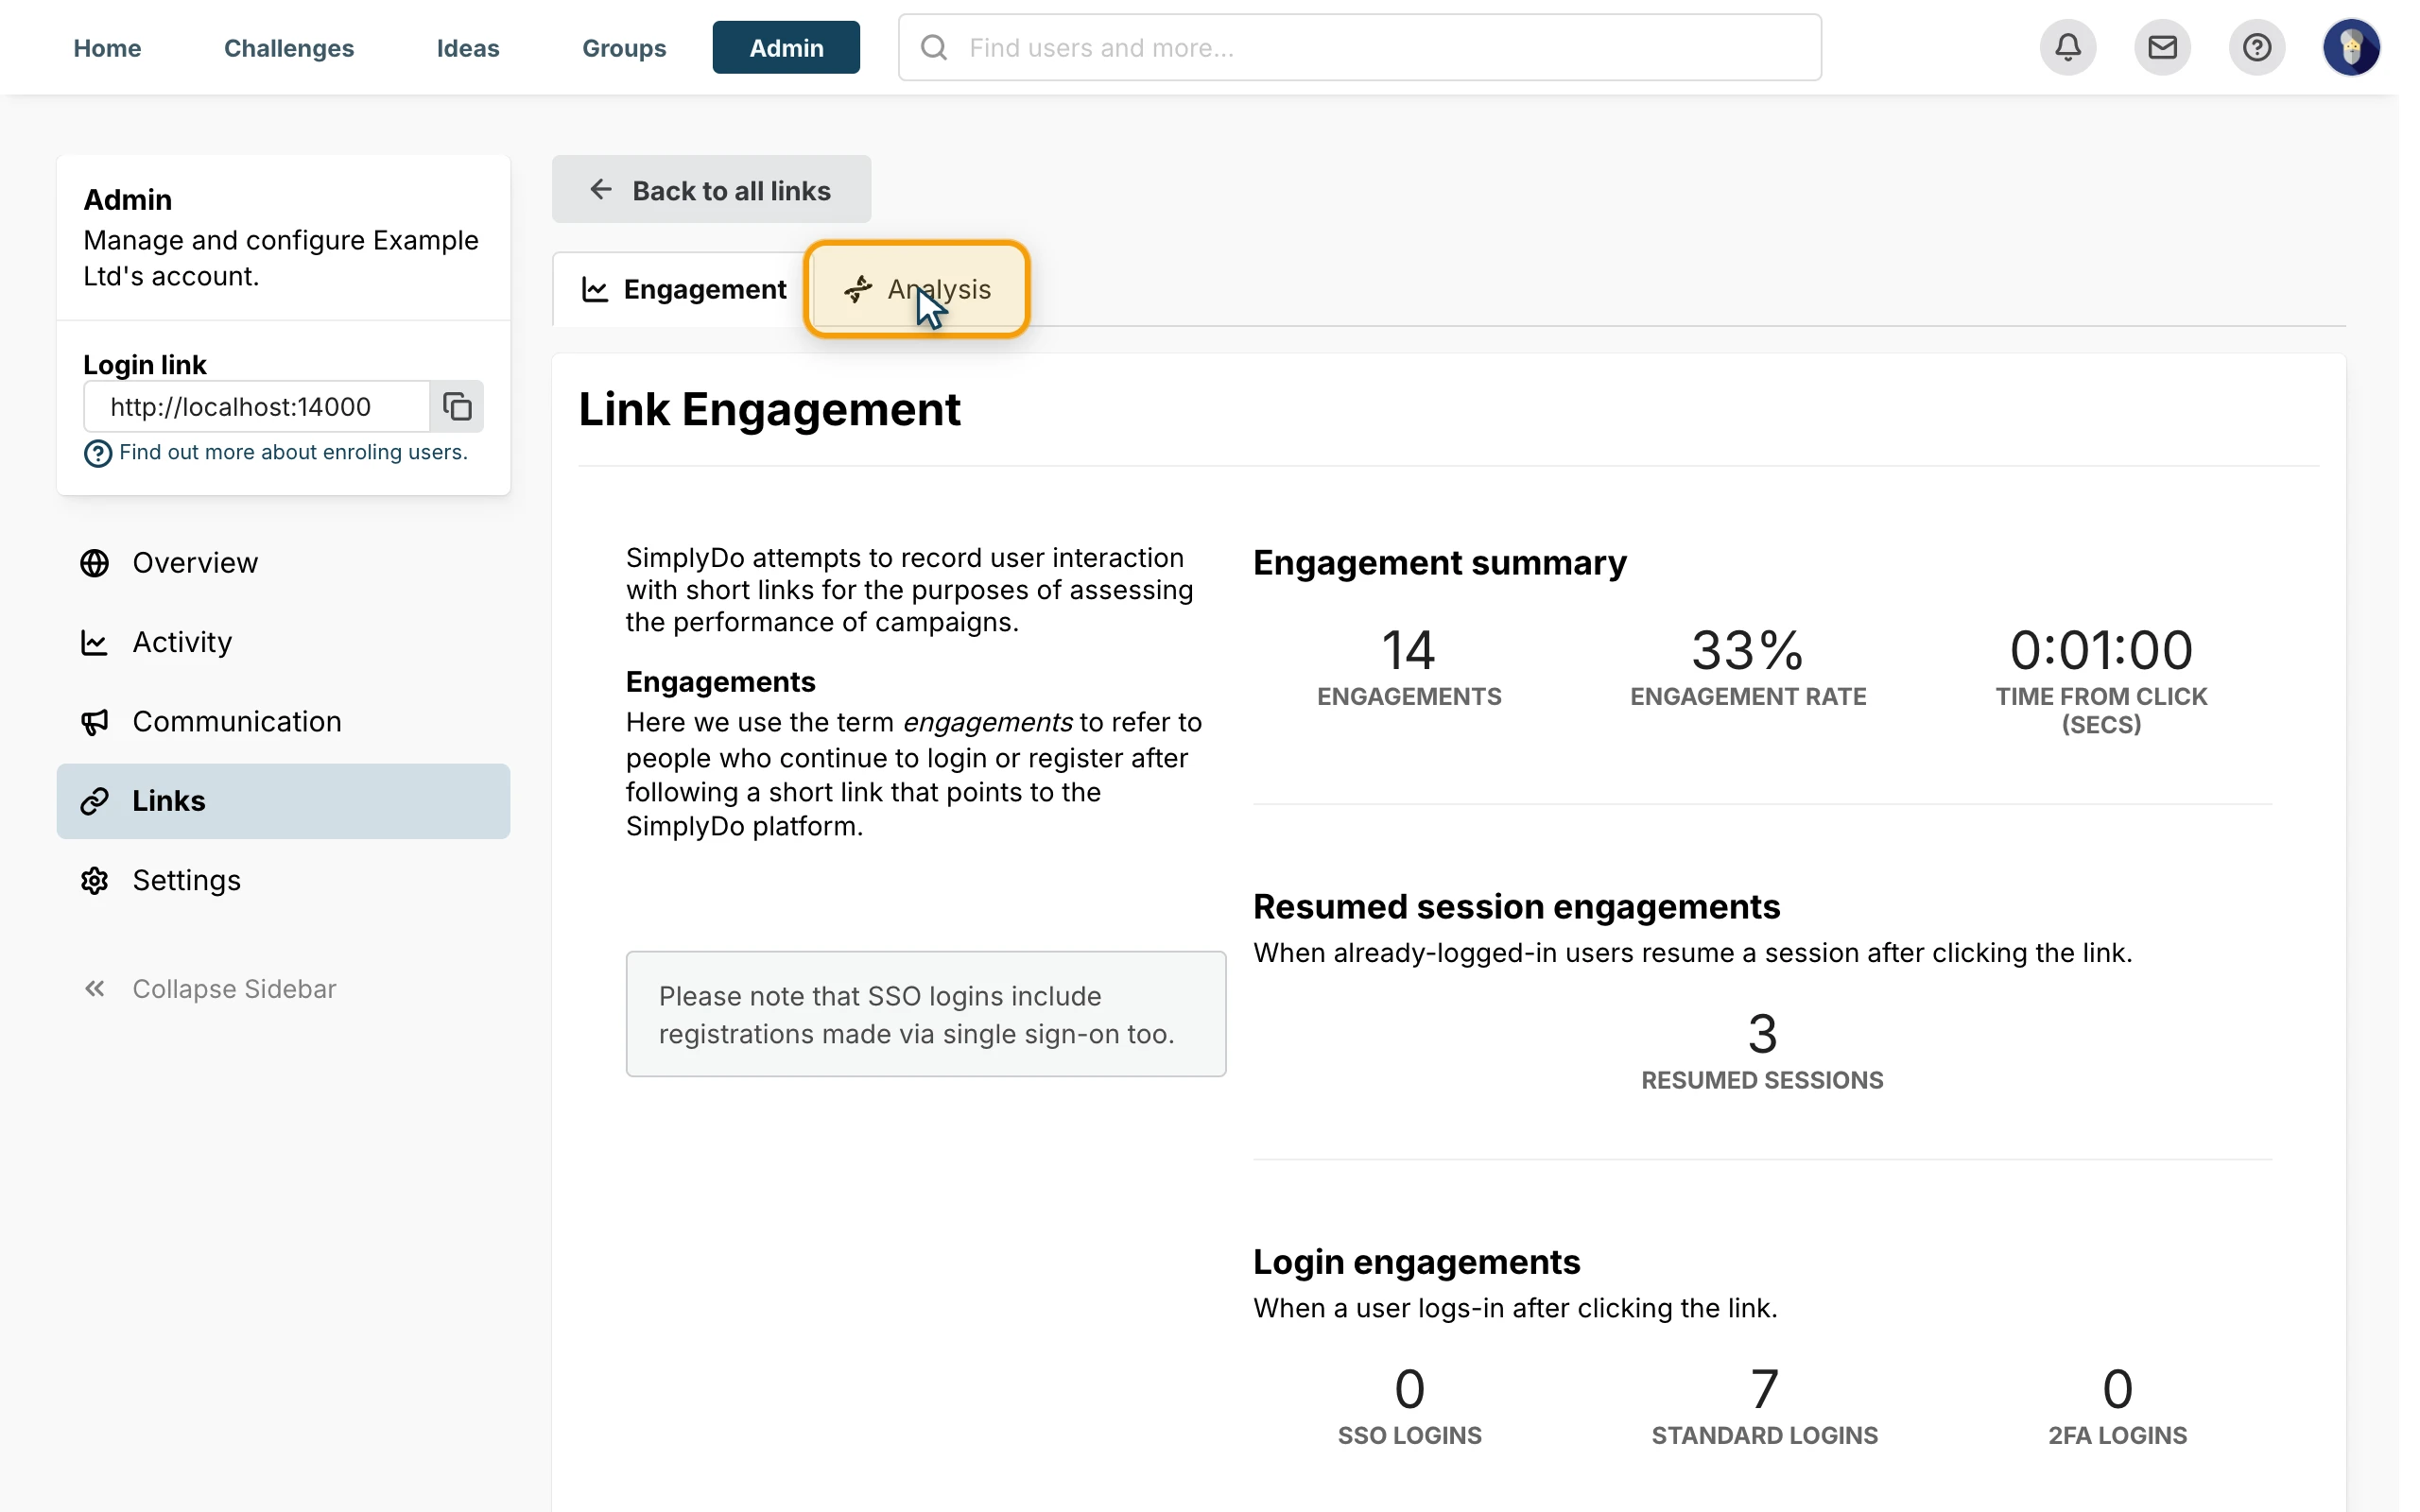Viewport: 2420px width, 1512px height.
Task: Click the 0:01:00 time from click value
Action: 2100,650
